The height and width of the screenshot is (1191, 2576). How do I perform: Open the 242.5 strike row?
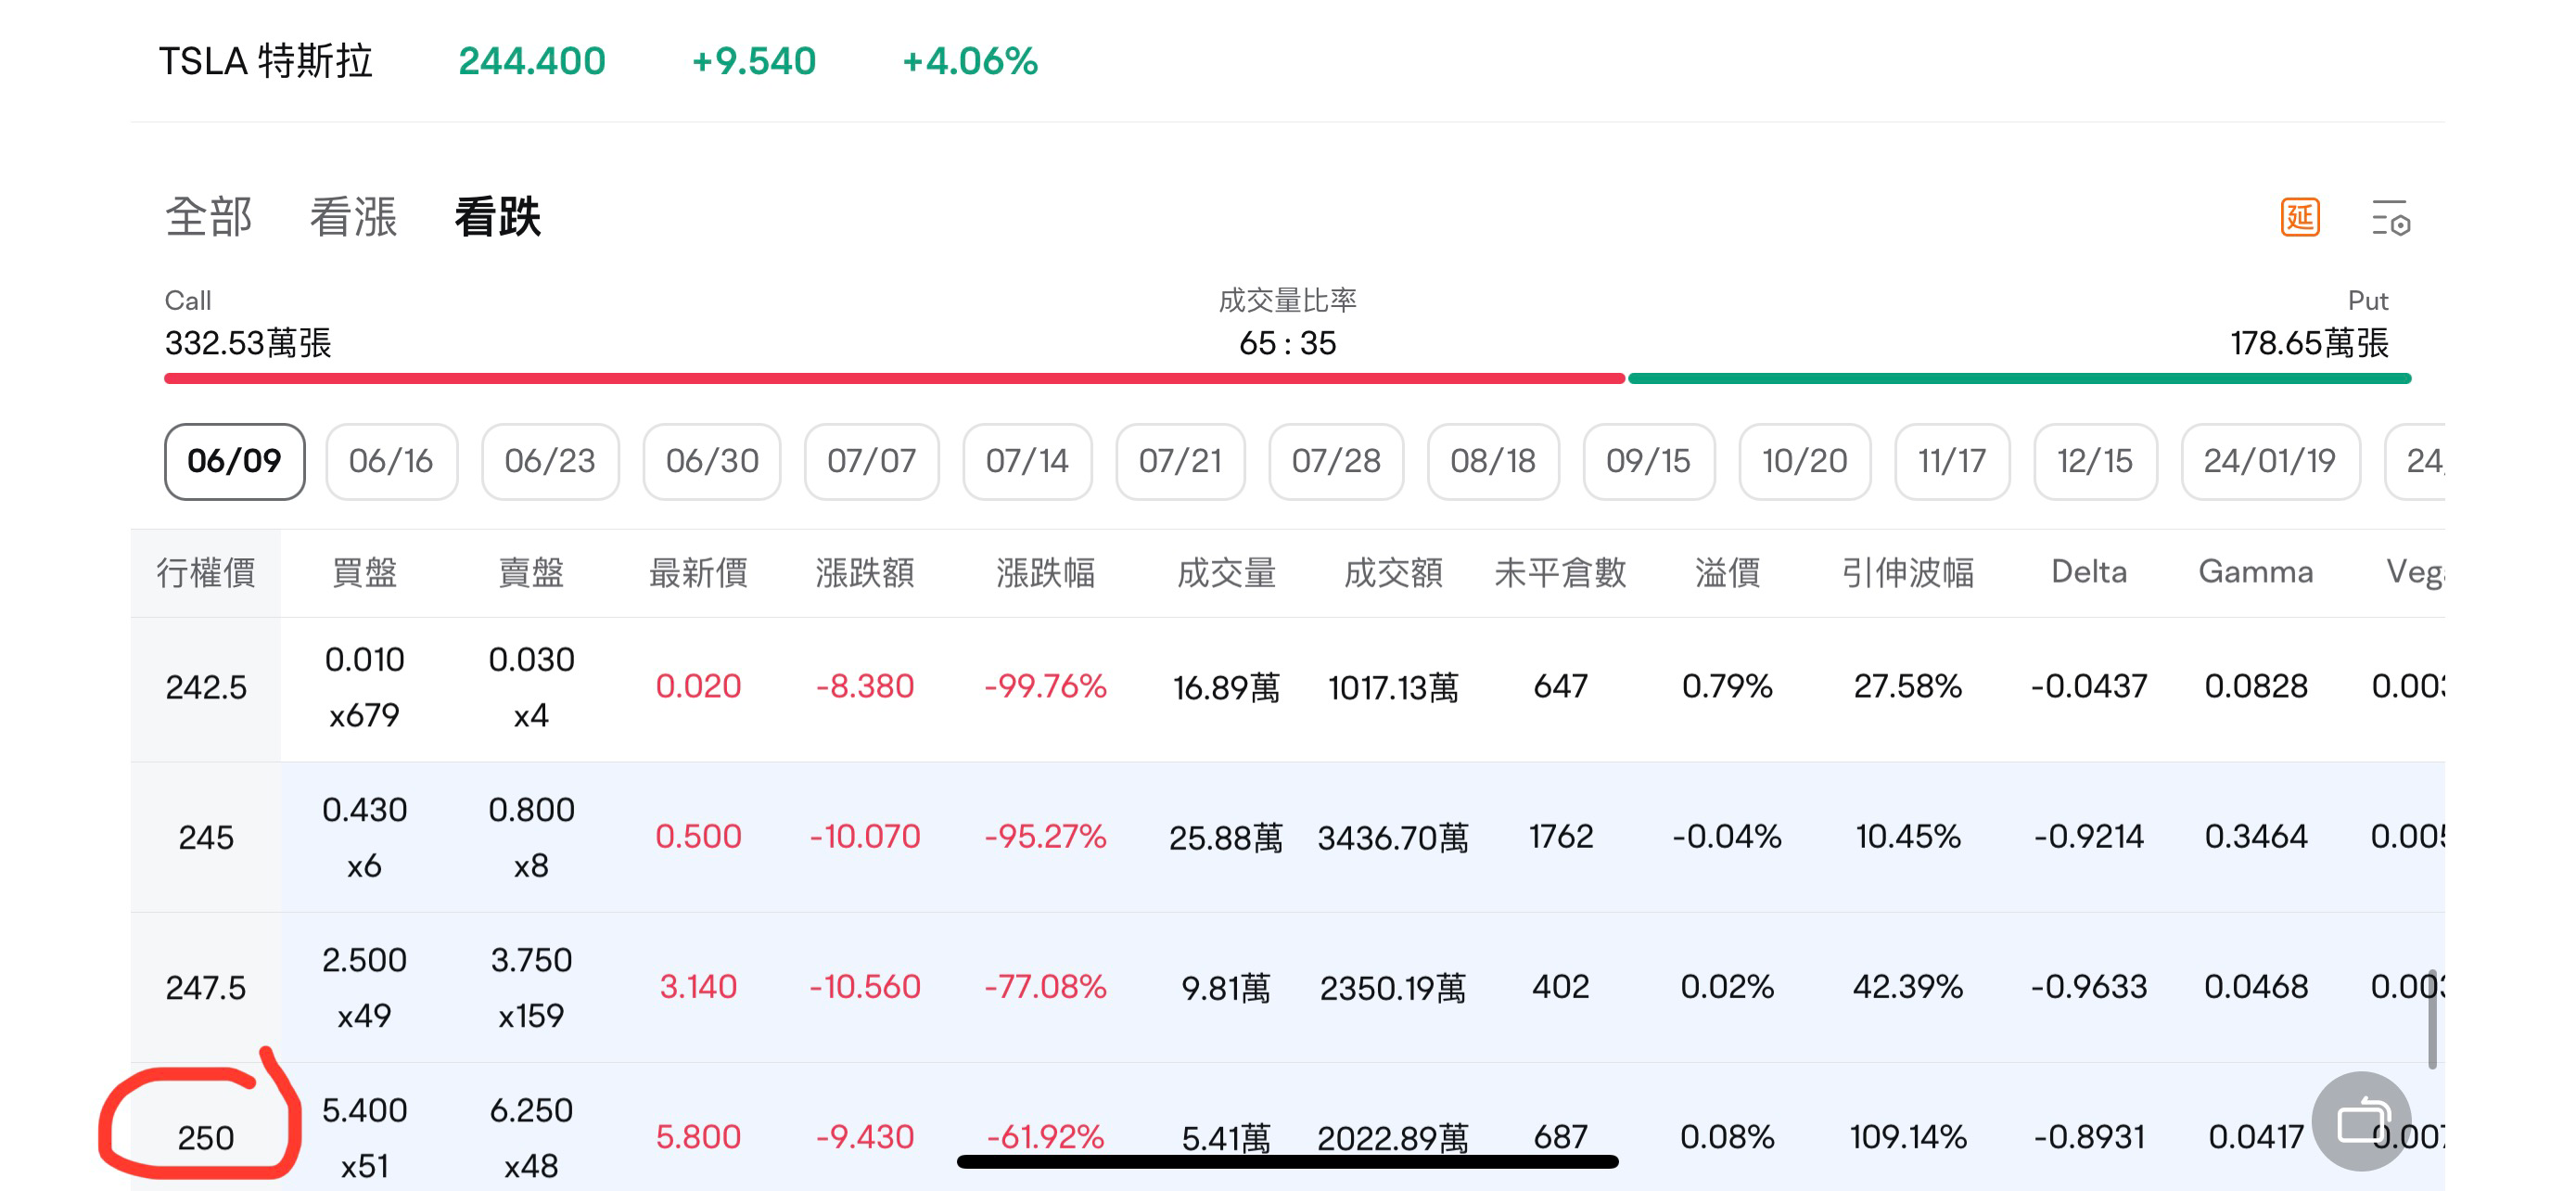click(x=1287, y=688)
